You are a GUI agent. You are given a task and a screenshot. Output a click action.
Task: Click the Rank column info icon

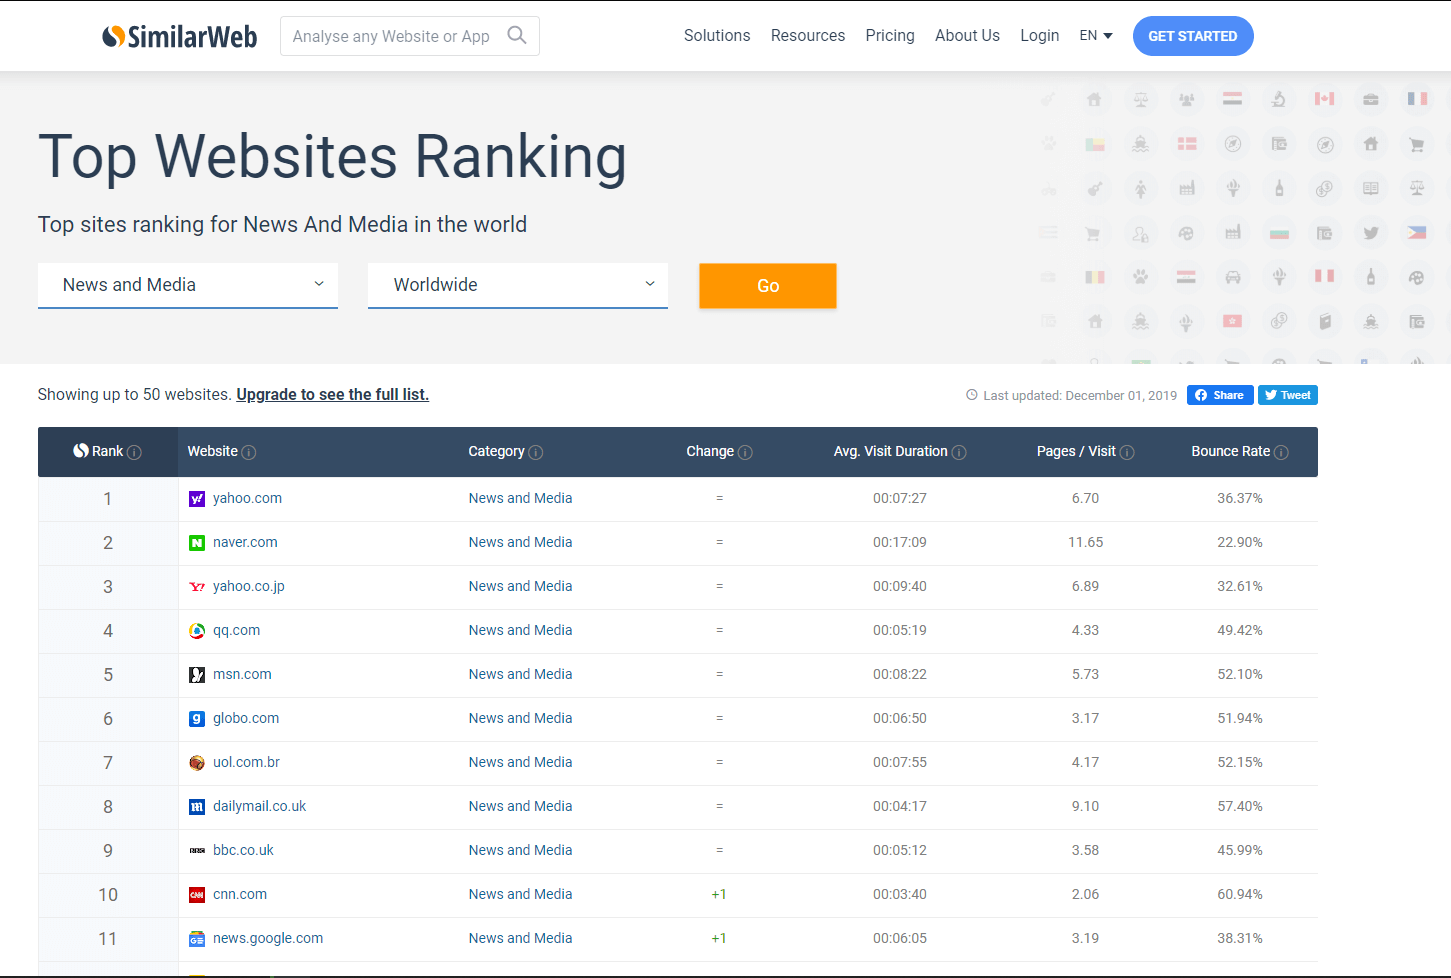(x=134, y=452)
